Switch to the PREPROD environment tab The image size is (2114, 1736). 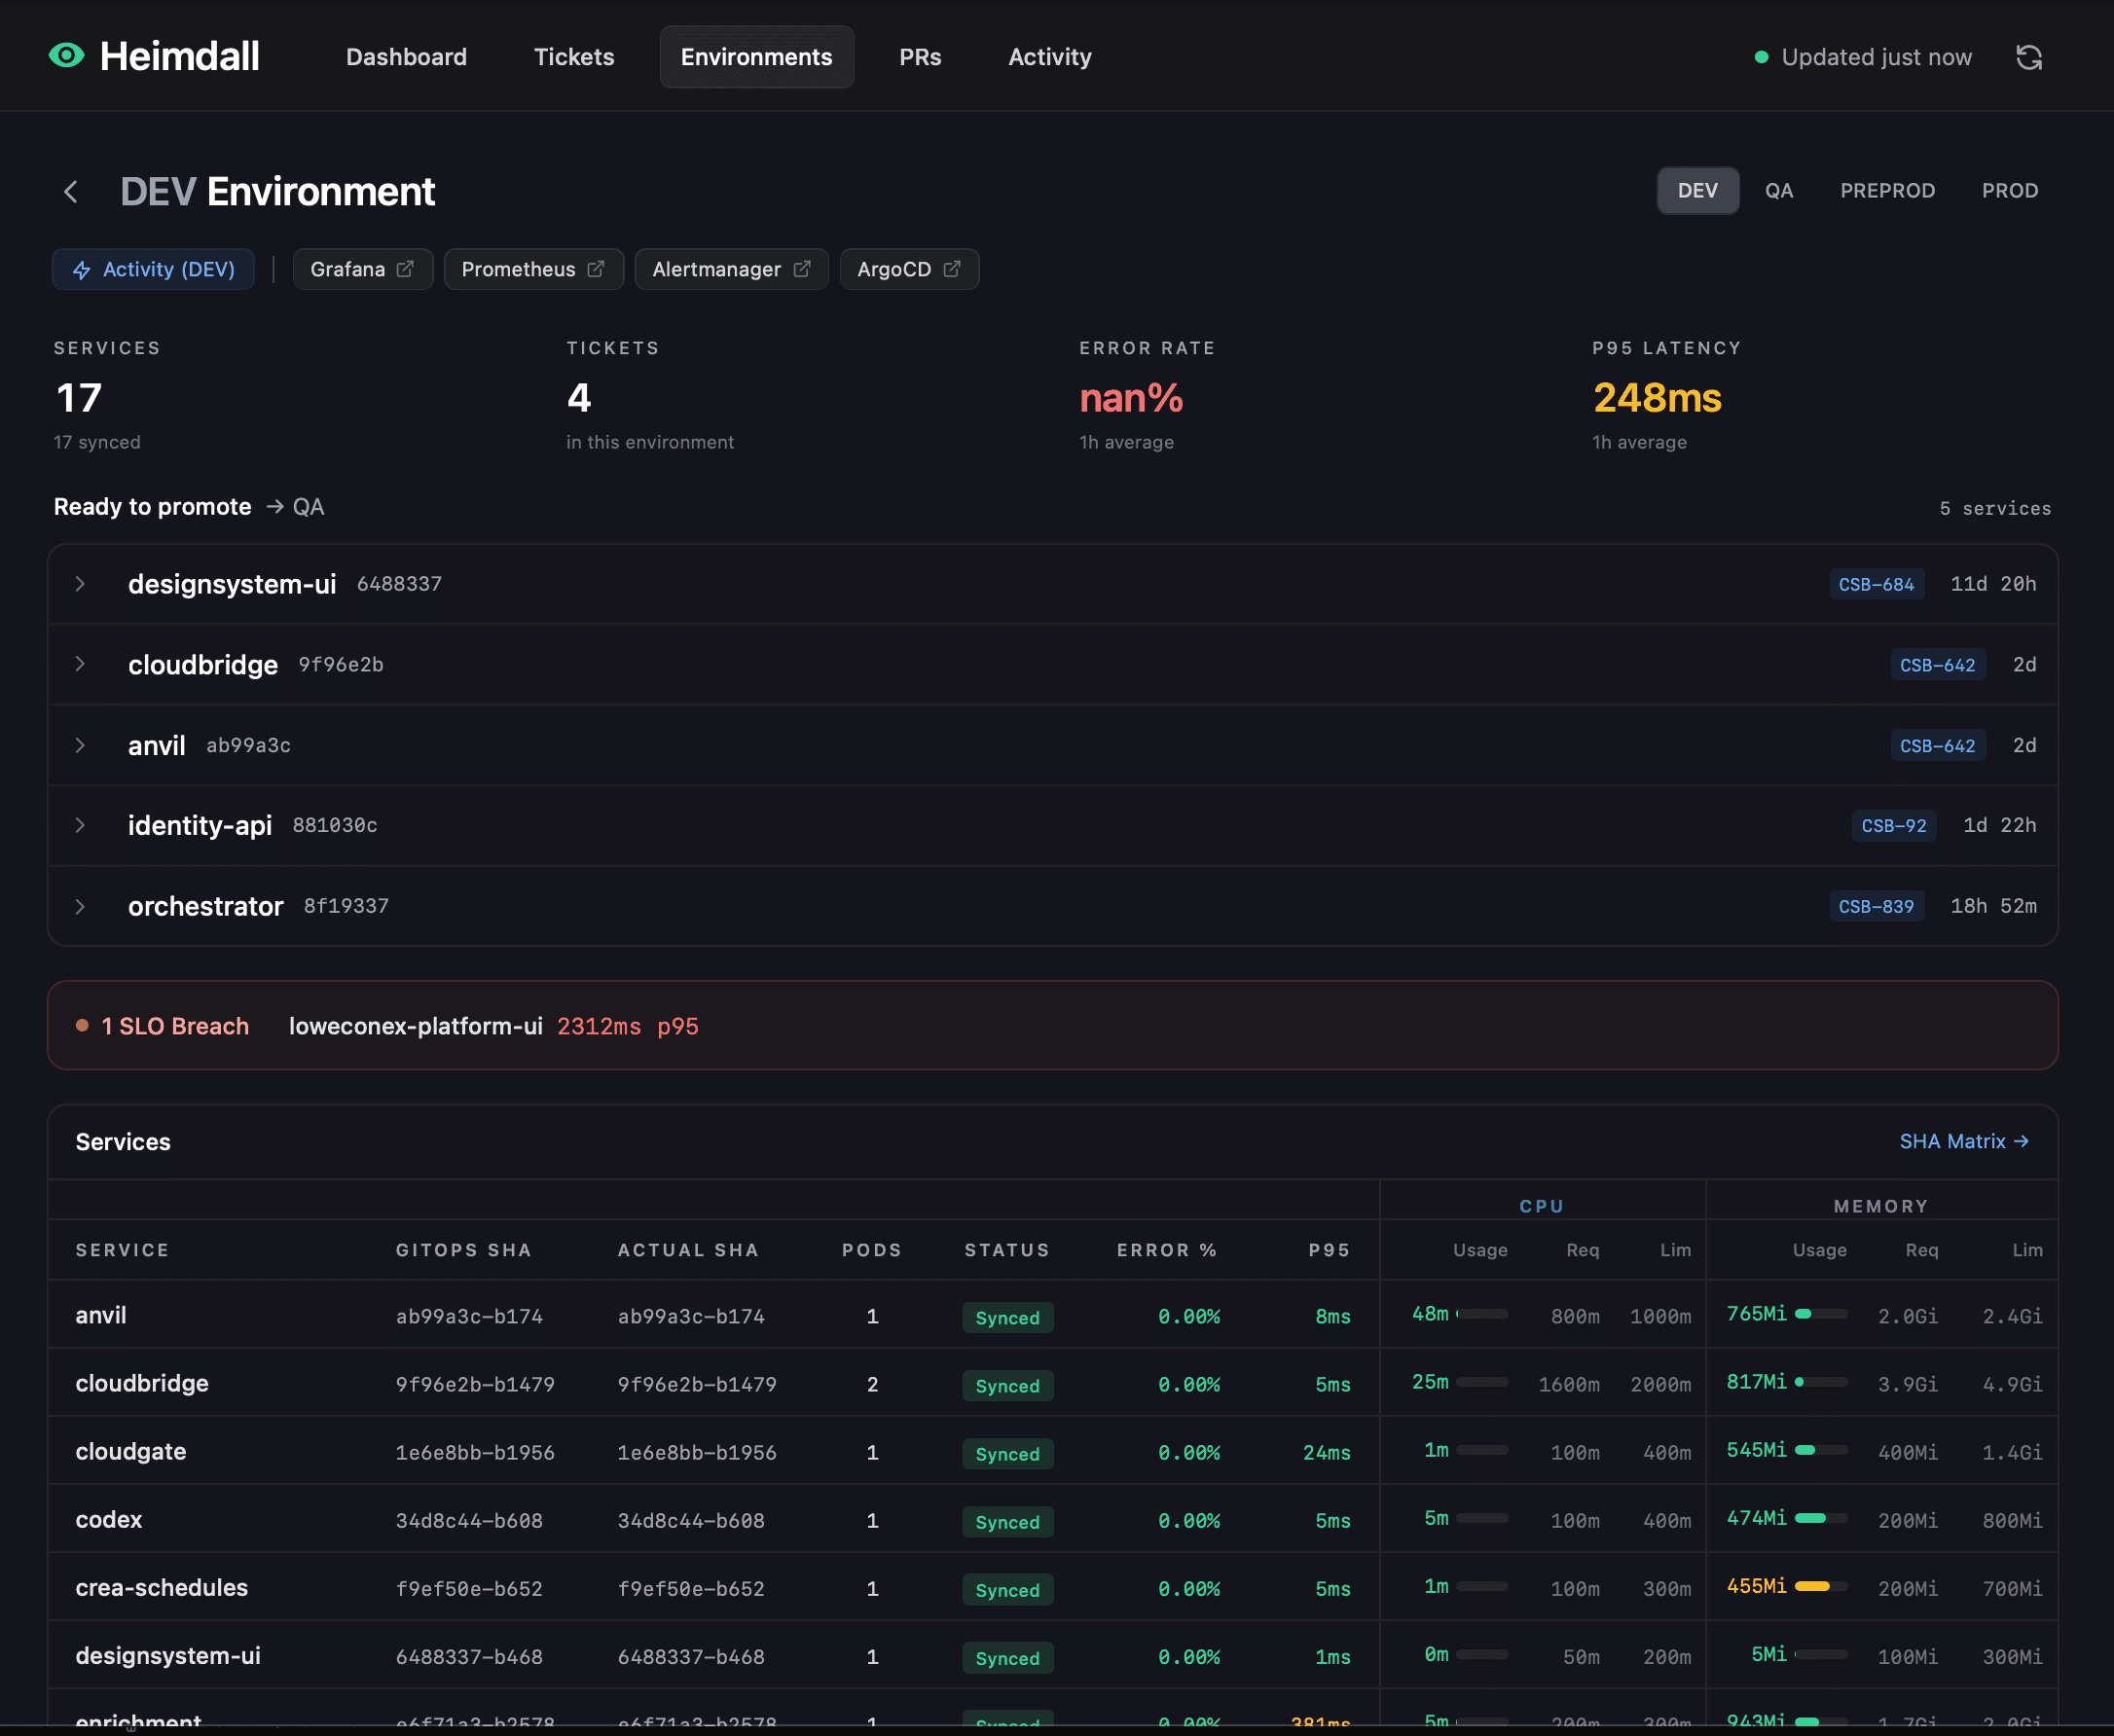coord(1887,190)
